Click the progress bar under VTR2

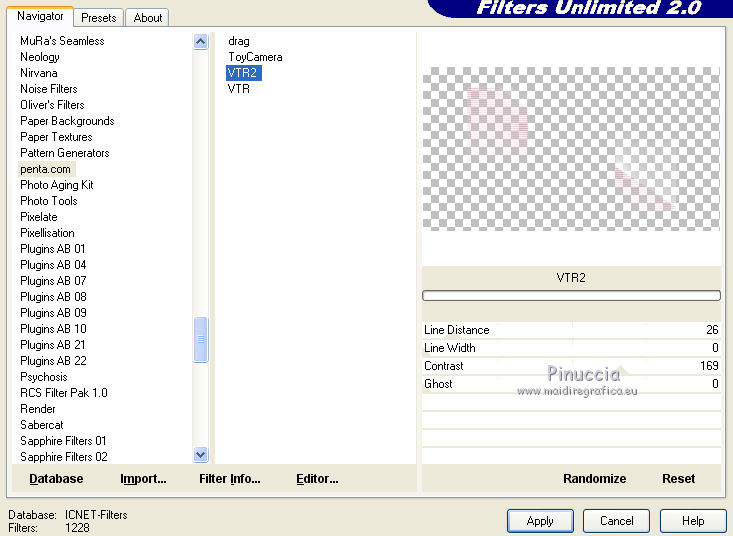pos(571,295)
